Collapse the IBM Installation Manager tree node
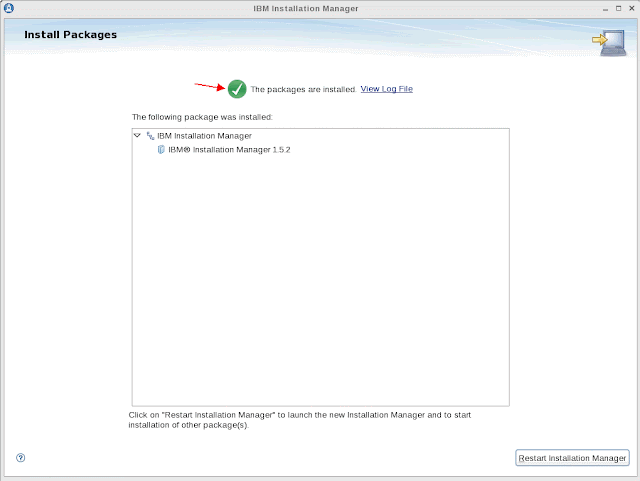The width and height of the screenshot is (640, 481). [x=137, y=135]
